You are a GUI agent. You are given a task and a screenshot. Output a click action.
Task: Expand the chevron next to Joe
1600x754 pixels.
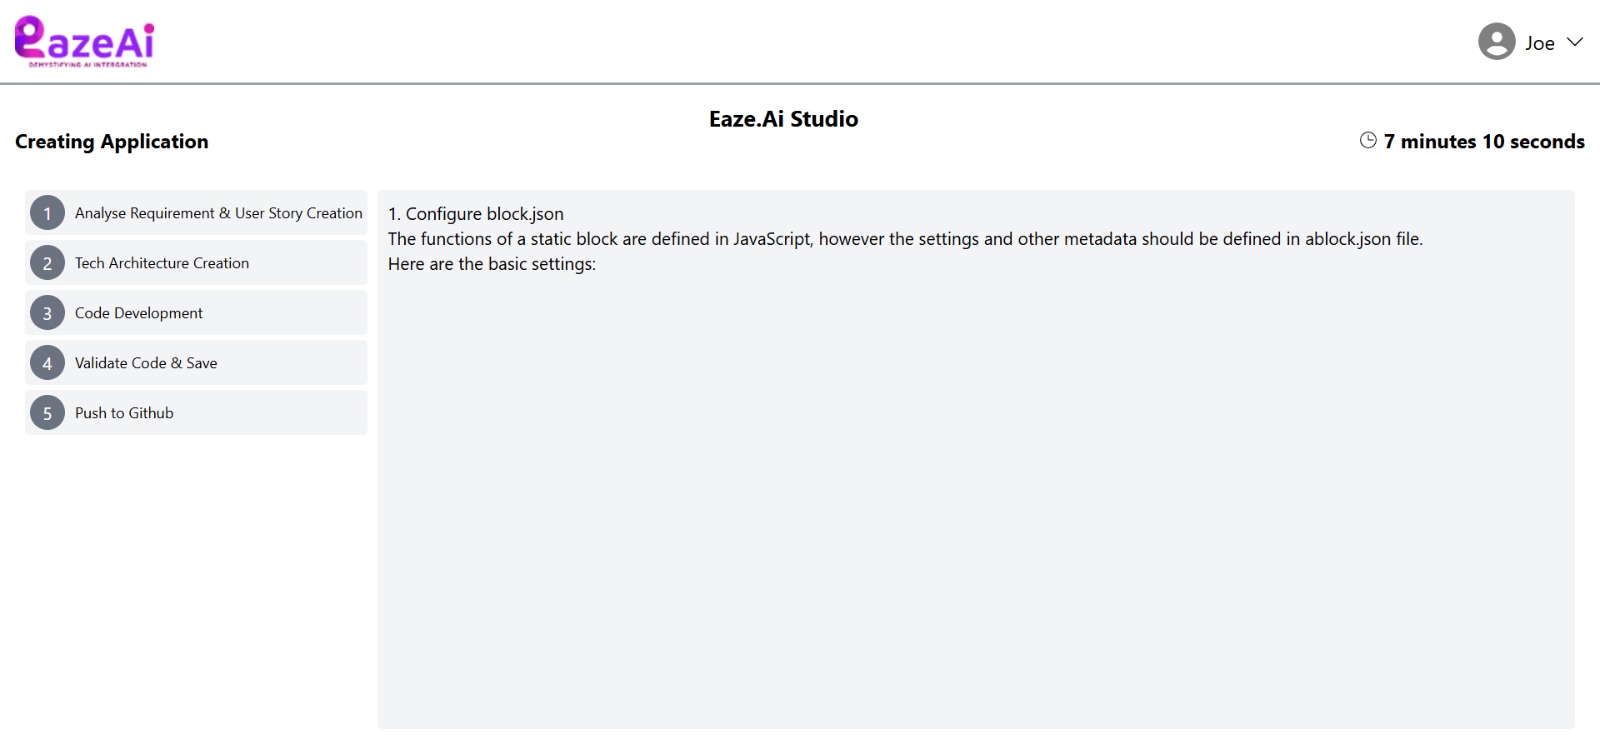point(1575,42)
